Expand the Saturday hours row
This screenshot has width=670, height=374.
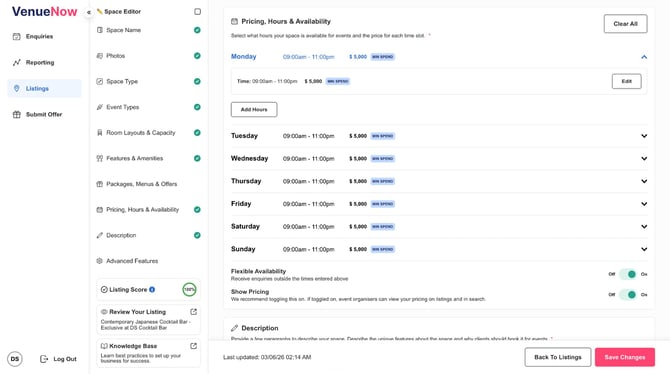point(644,227)
